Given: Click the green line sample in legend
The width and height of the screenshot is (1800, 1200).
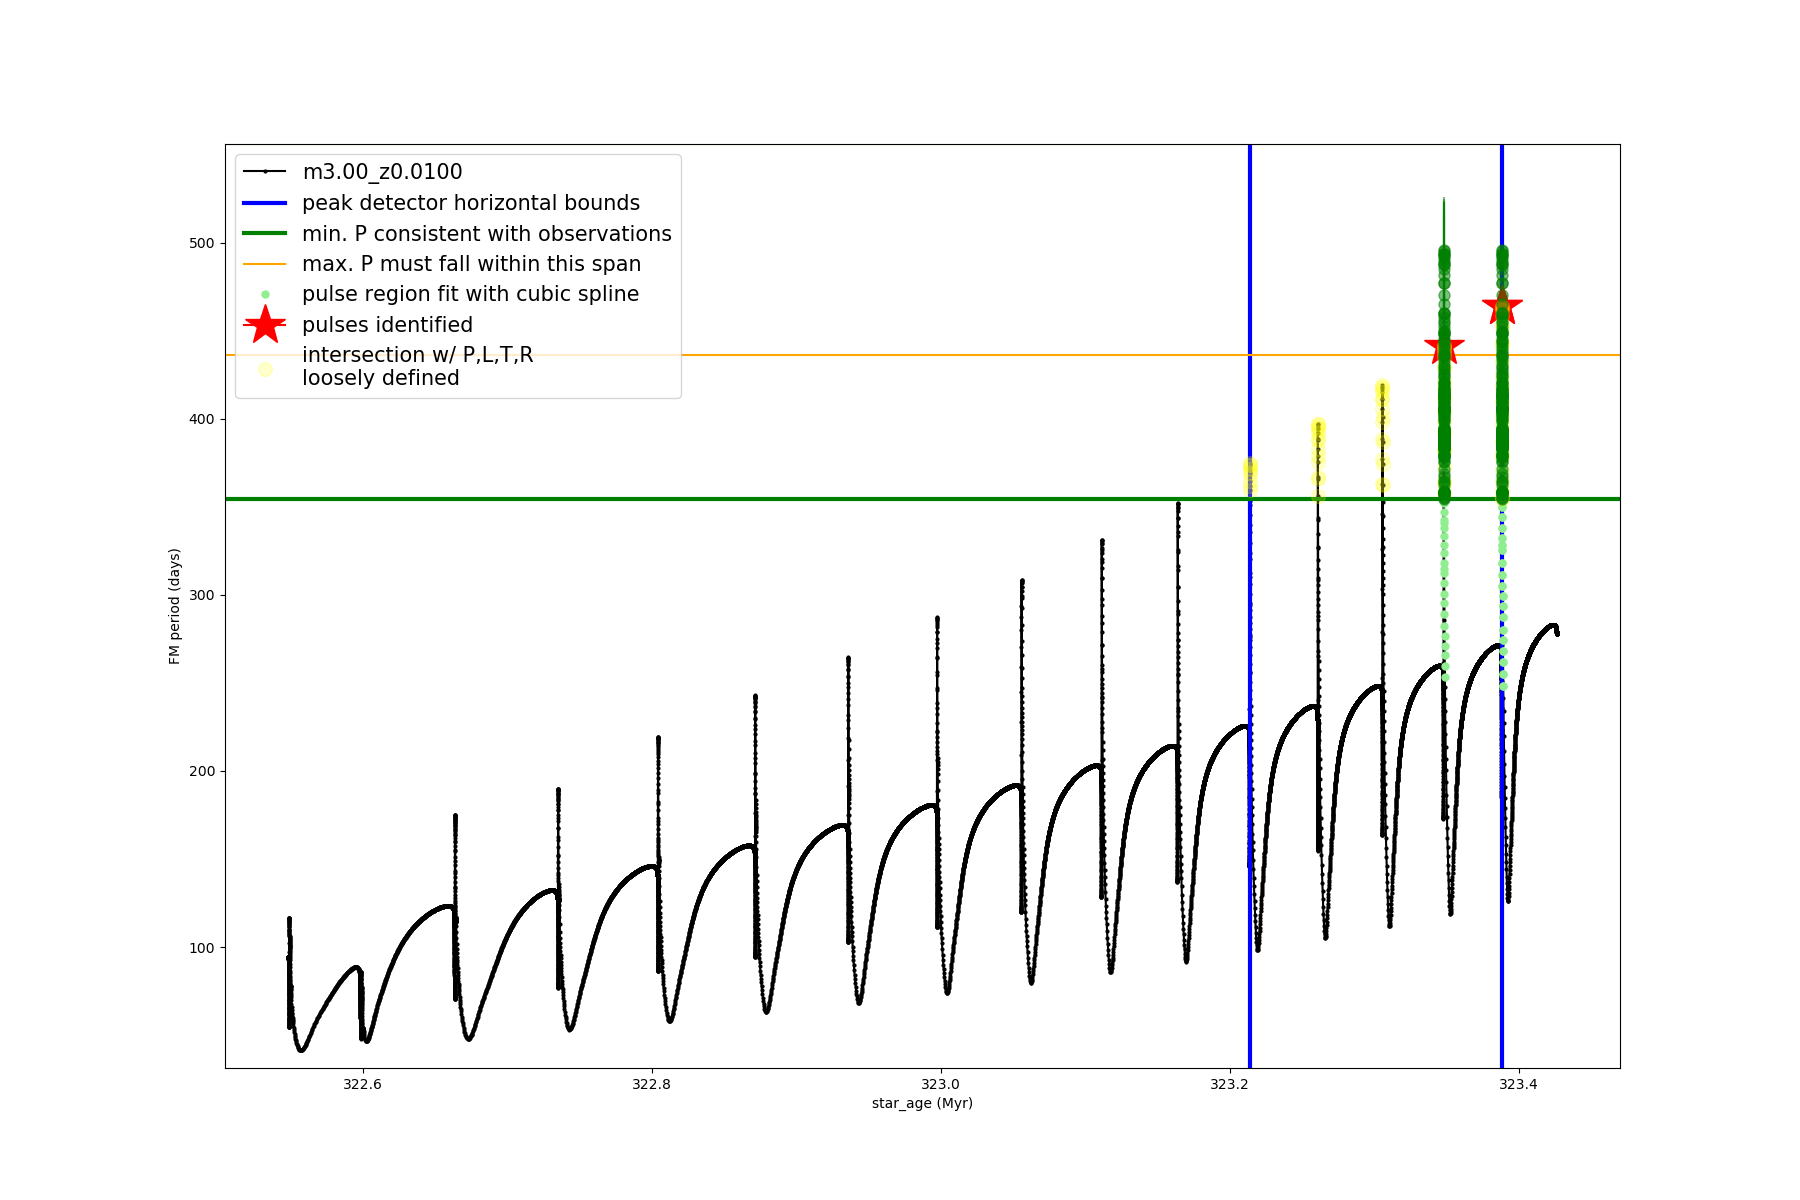Looking at the screenshot, I should coord(265,234).
